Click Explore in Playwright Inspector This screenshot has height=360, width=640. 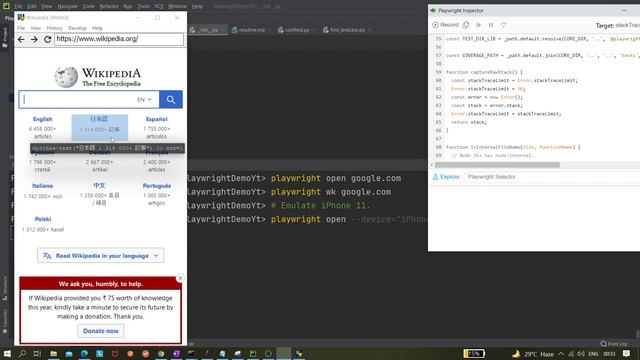[x=446, y=177]
